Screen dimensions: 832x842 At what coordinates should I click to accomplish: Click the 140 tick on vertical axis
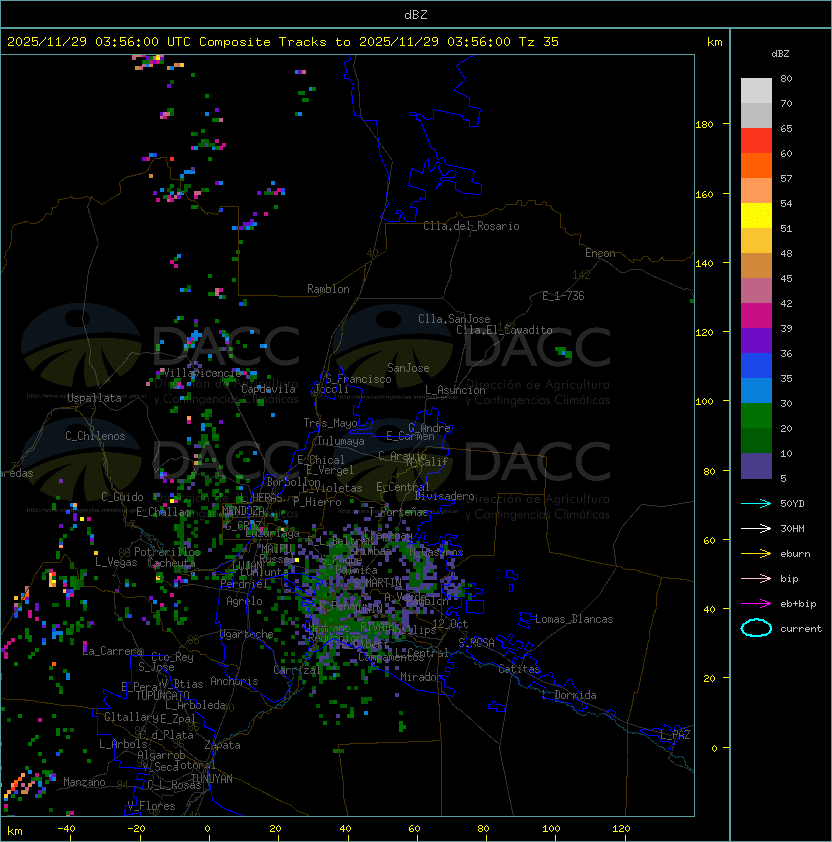pyautogui.click(x=704, y=263)
